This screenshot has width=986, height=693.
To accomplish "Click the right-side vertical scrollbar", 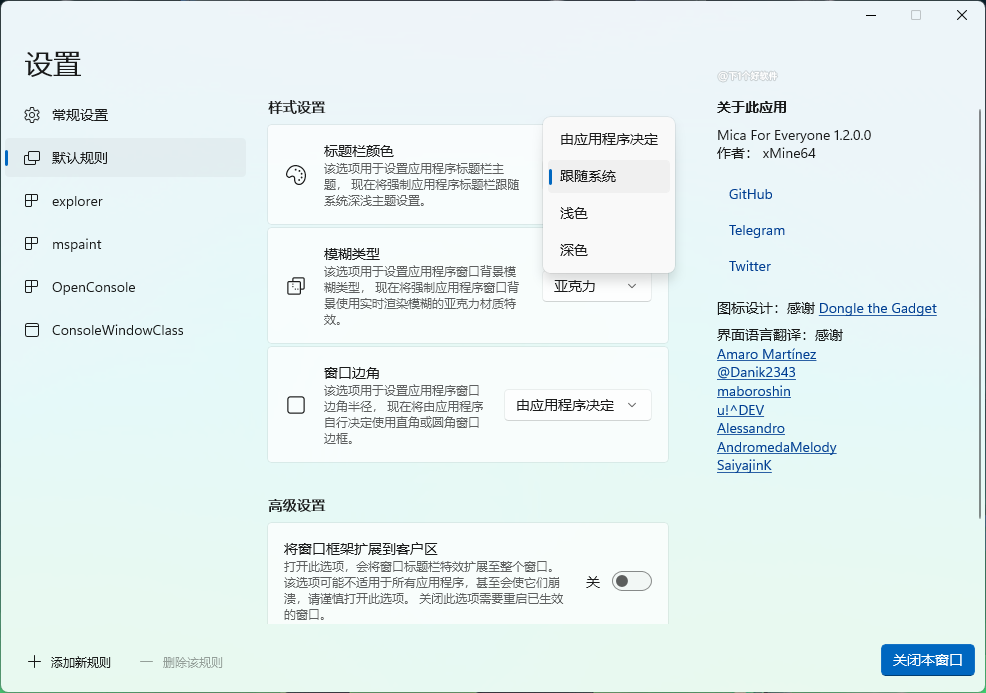I will (x=980, y=300).
